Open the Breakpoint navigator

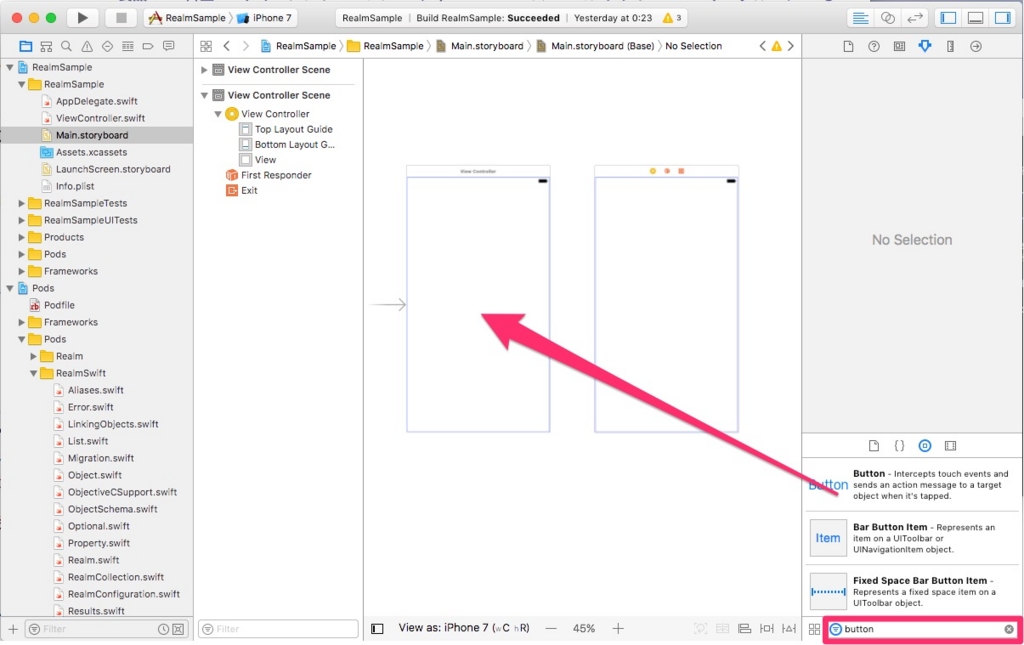pyautogui.click(x=148, y=46)
